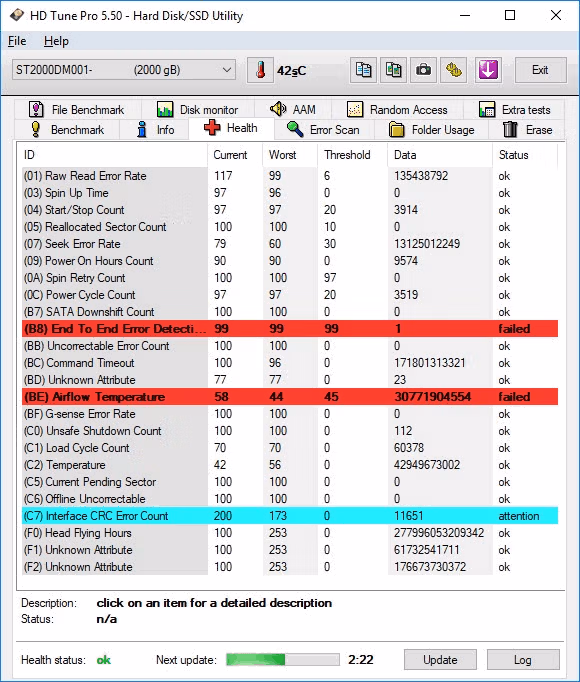
Task: Select (C5) Current Pending Sector row
Action: (x=290, y=481)
